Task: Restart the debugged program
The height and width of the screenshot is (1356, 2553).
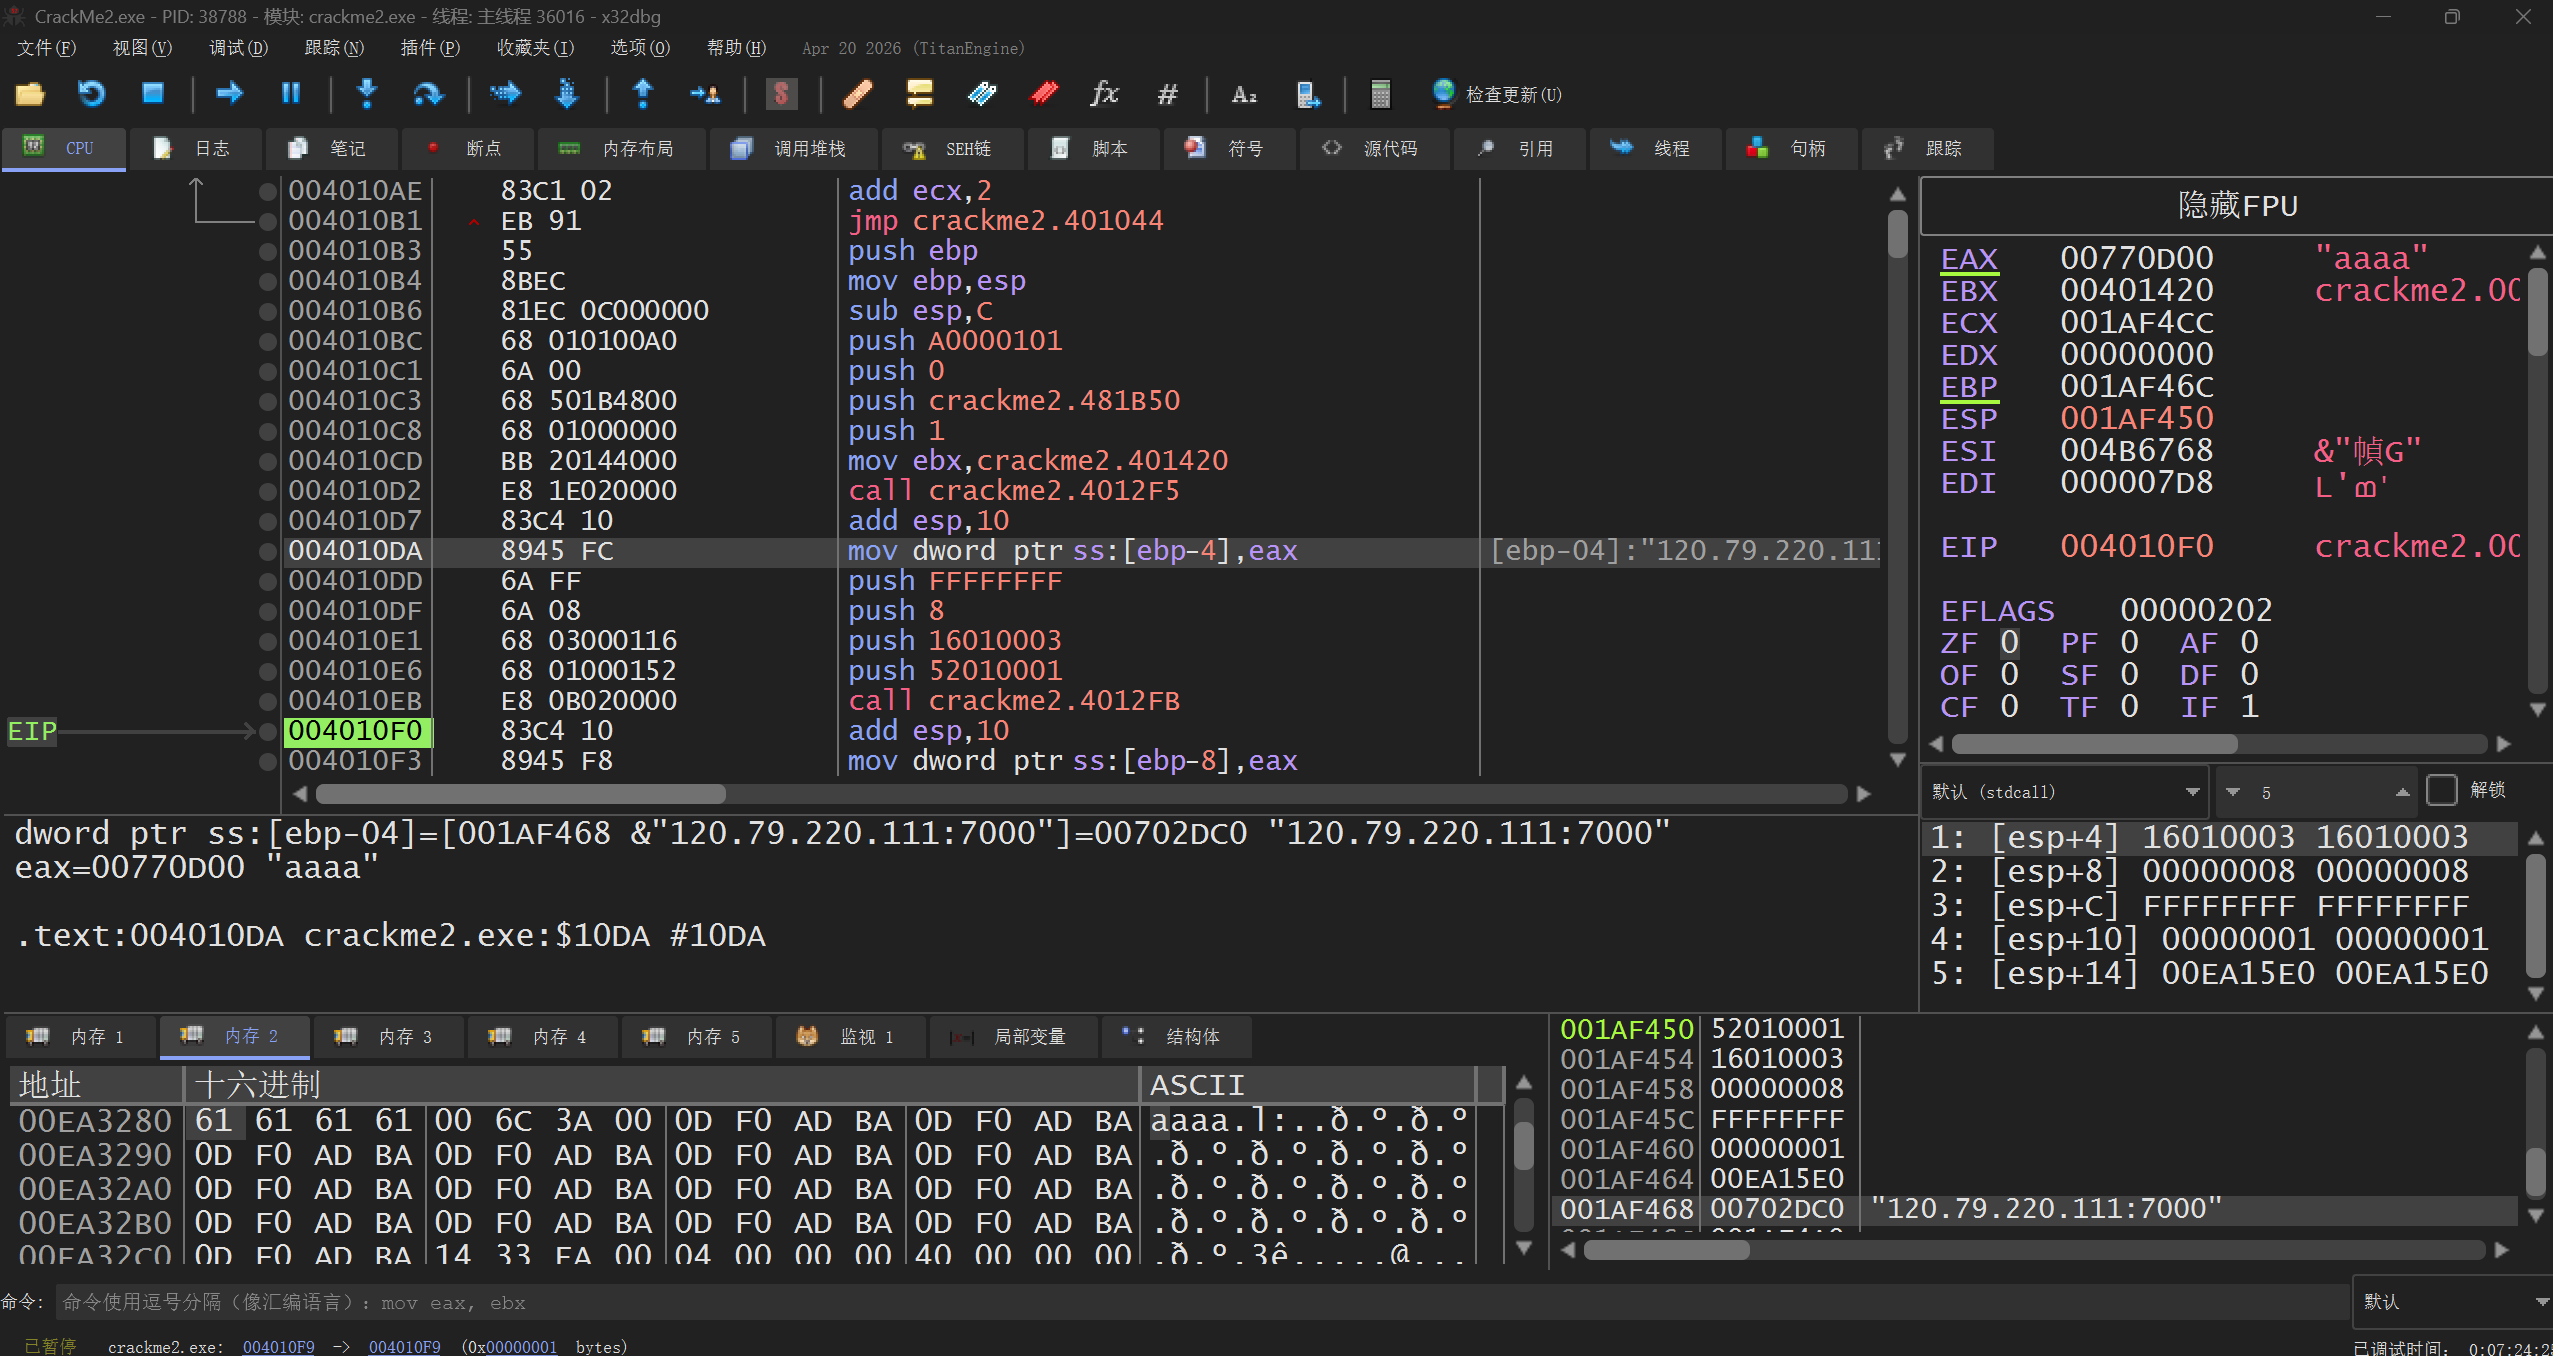Action: click(91, 94)
